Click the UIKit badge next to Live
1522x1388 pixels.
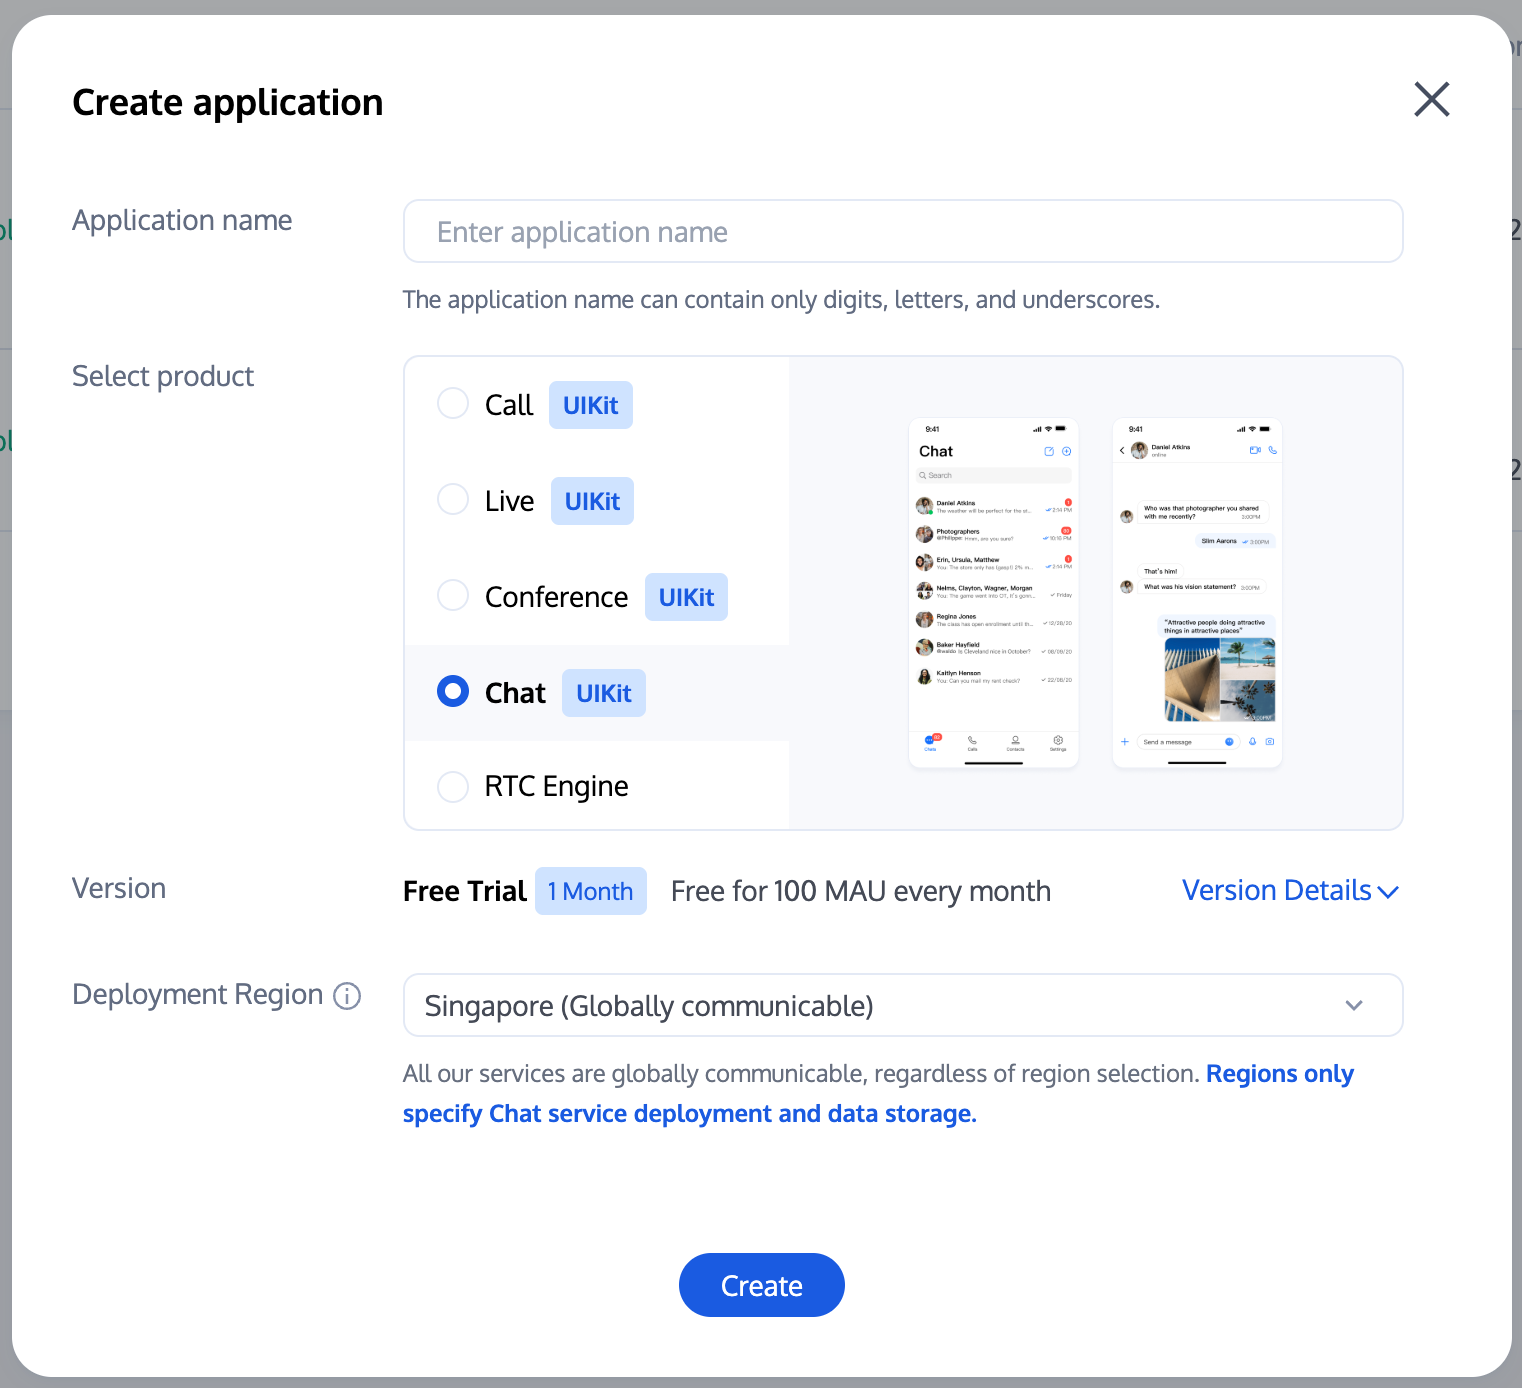(x=592, y=501)
